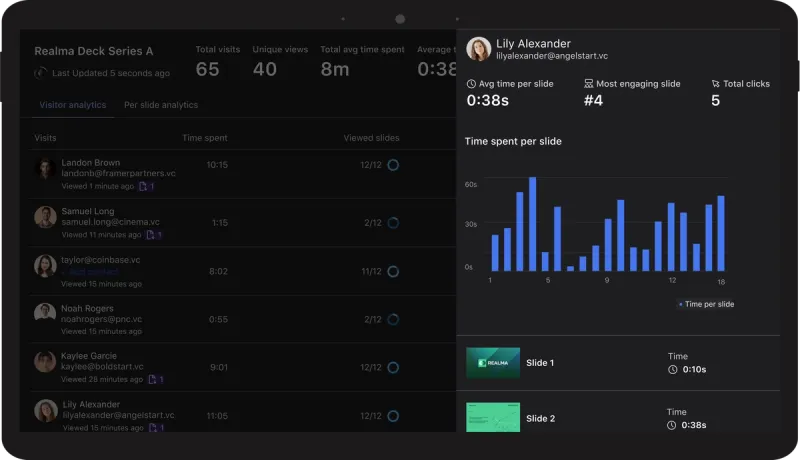
Task: Open Landon Brown's visitor name
Action: coord(91,162)
